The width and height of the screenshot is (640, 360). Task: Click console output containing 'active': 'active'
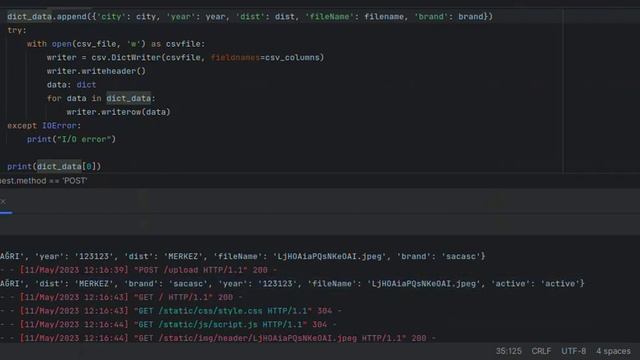(292, 284)
